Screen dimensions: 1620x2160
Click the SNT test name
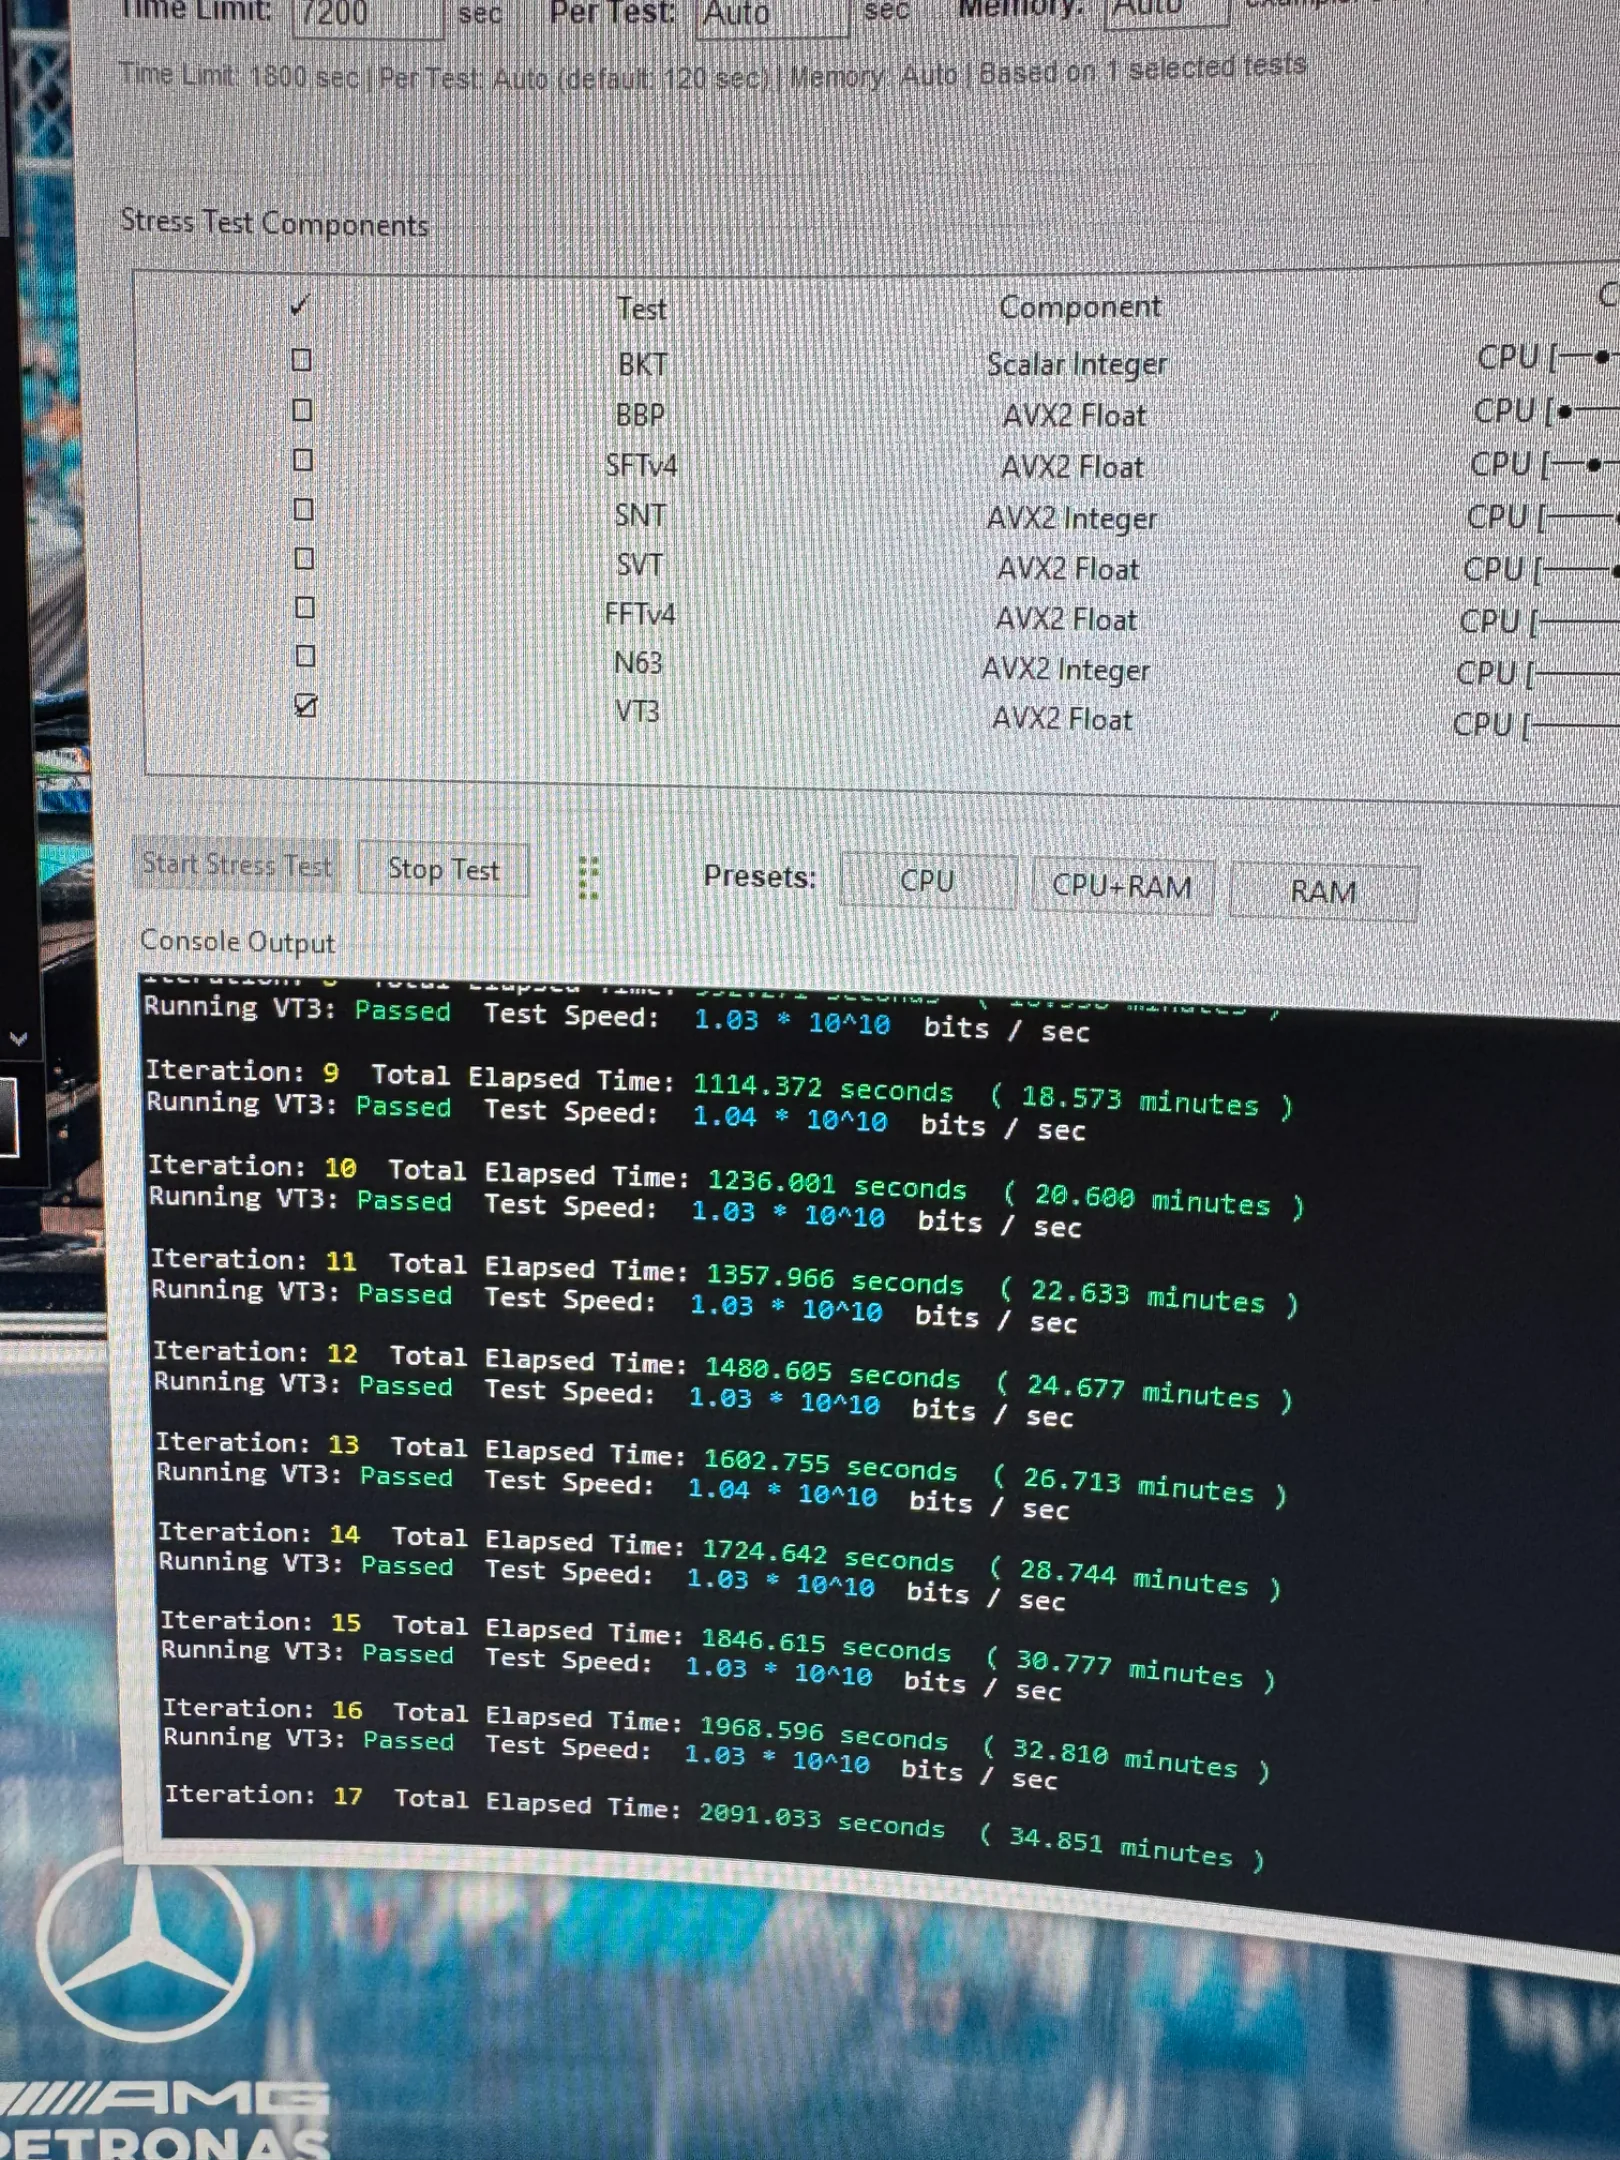[x=640, y=516]
